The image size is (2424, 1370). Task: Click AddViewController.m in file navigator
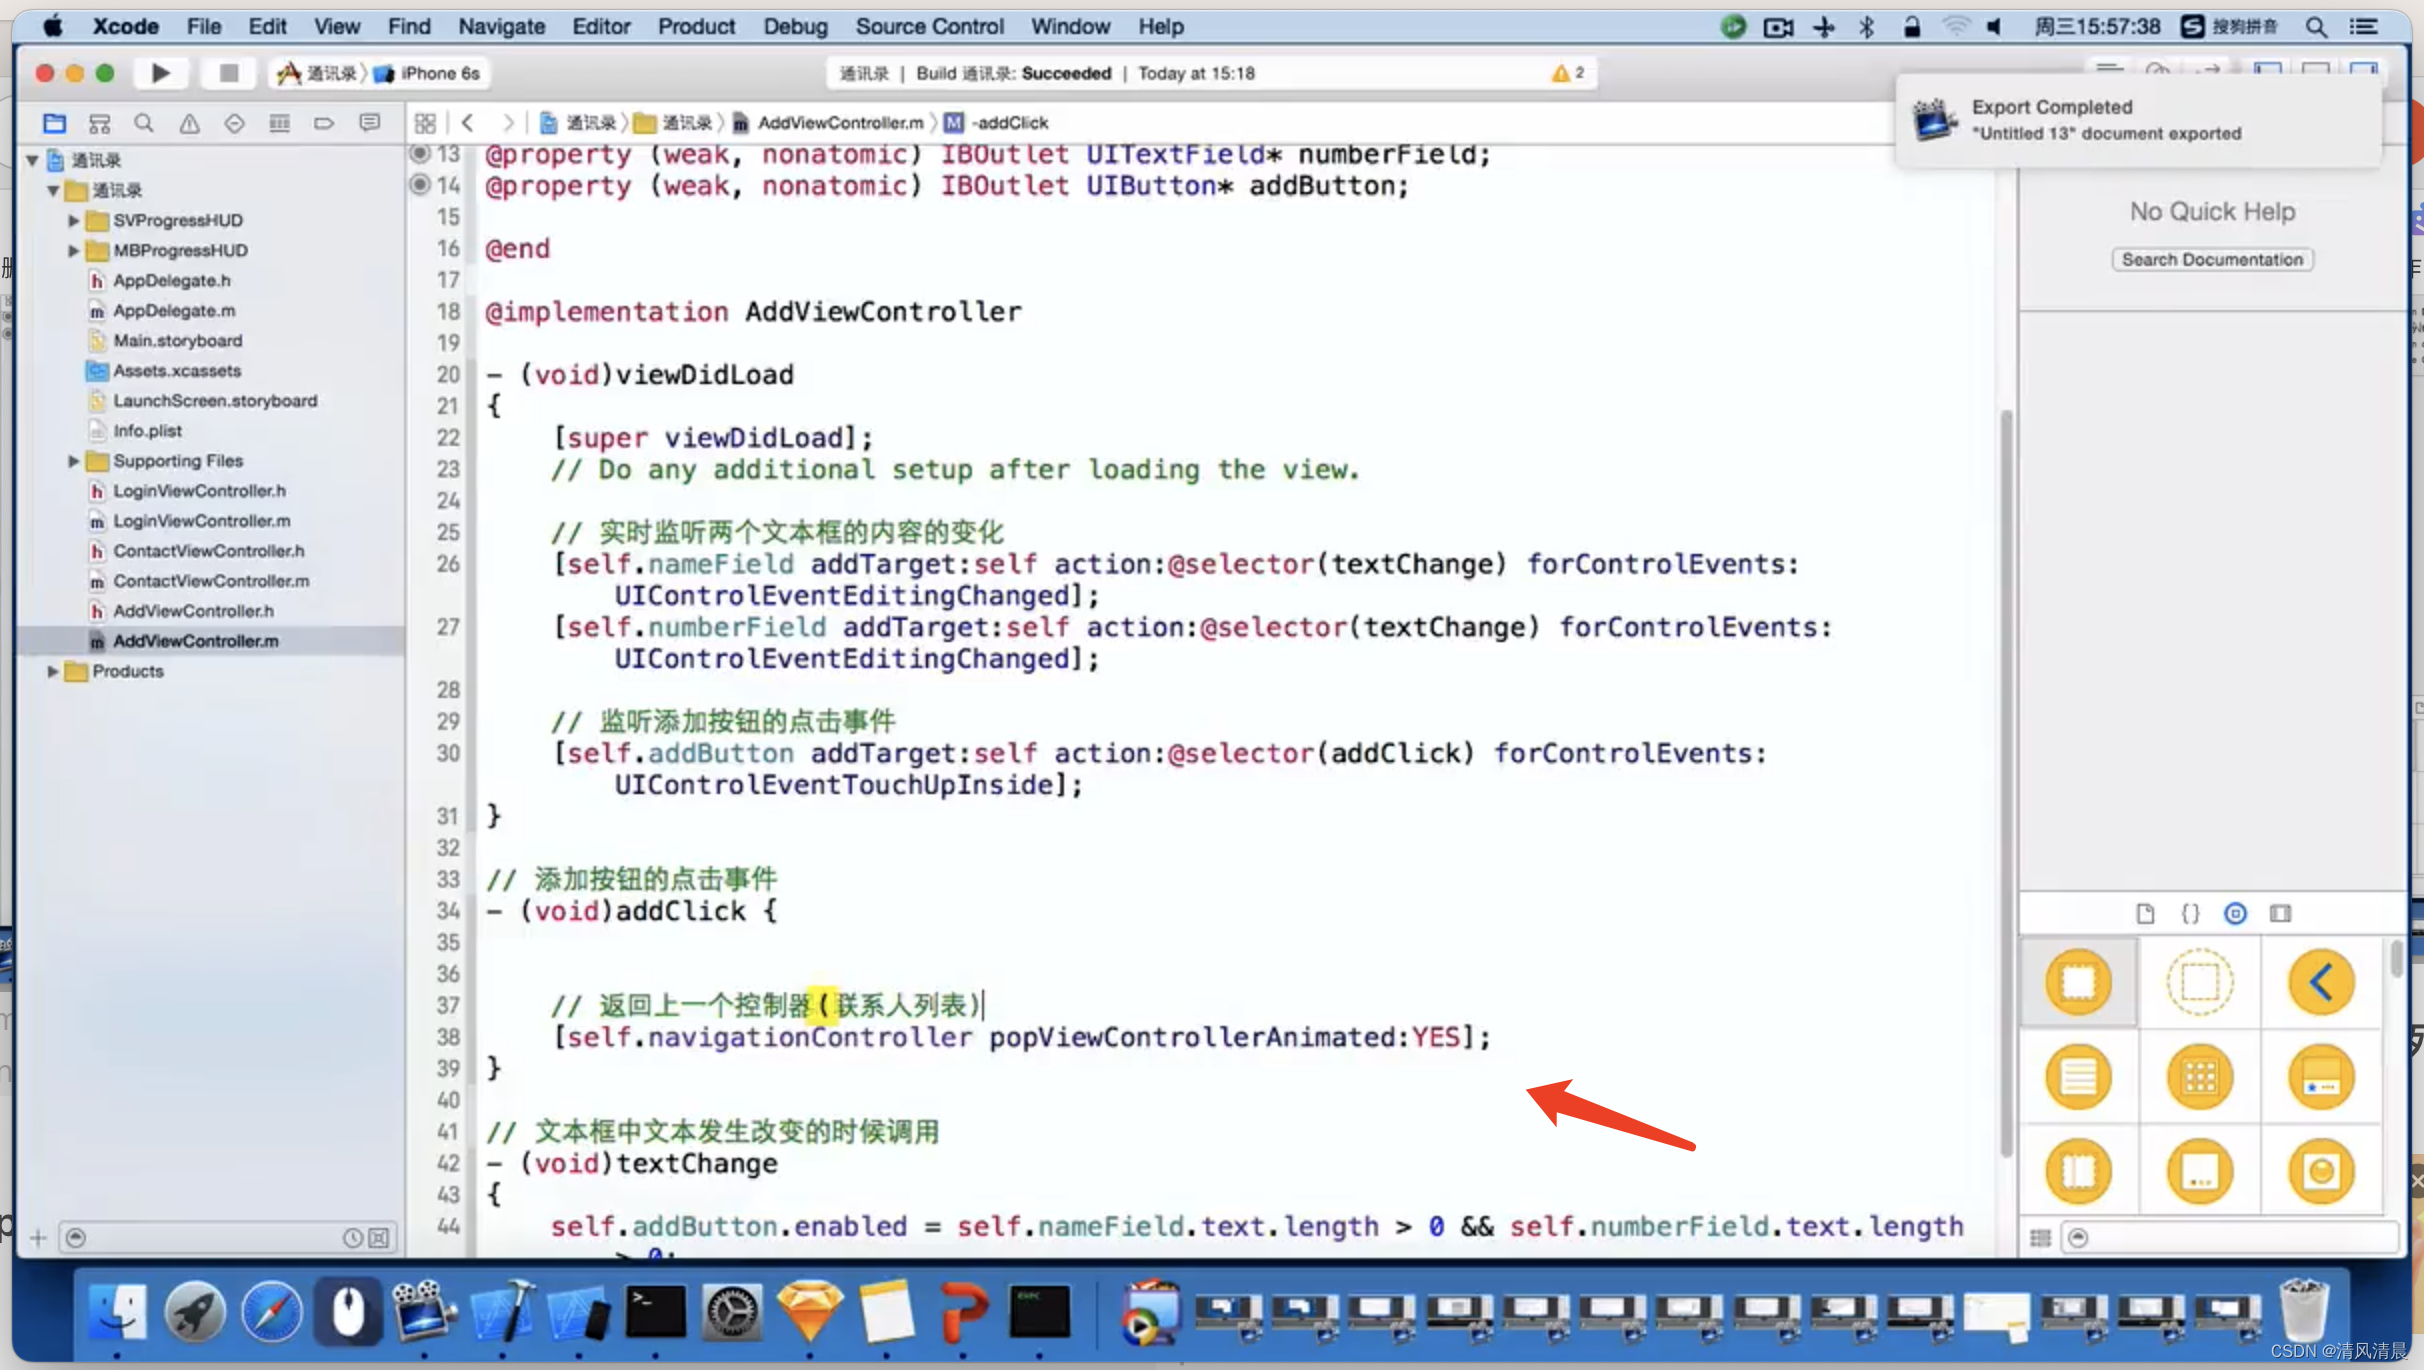[x=196, y=641]
